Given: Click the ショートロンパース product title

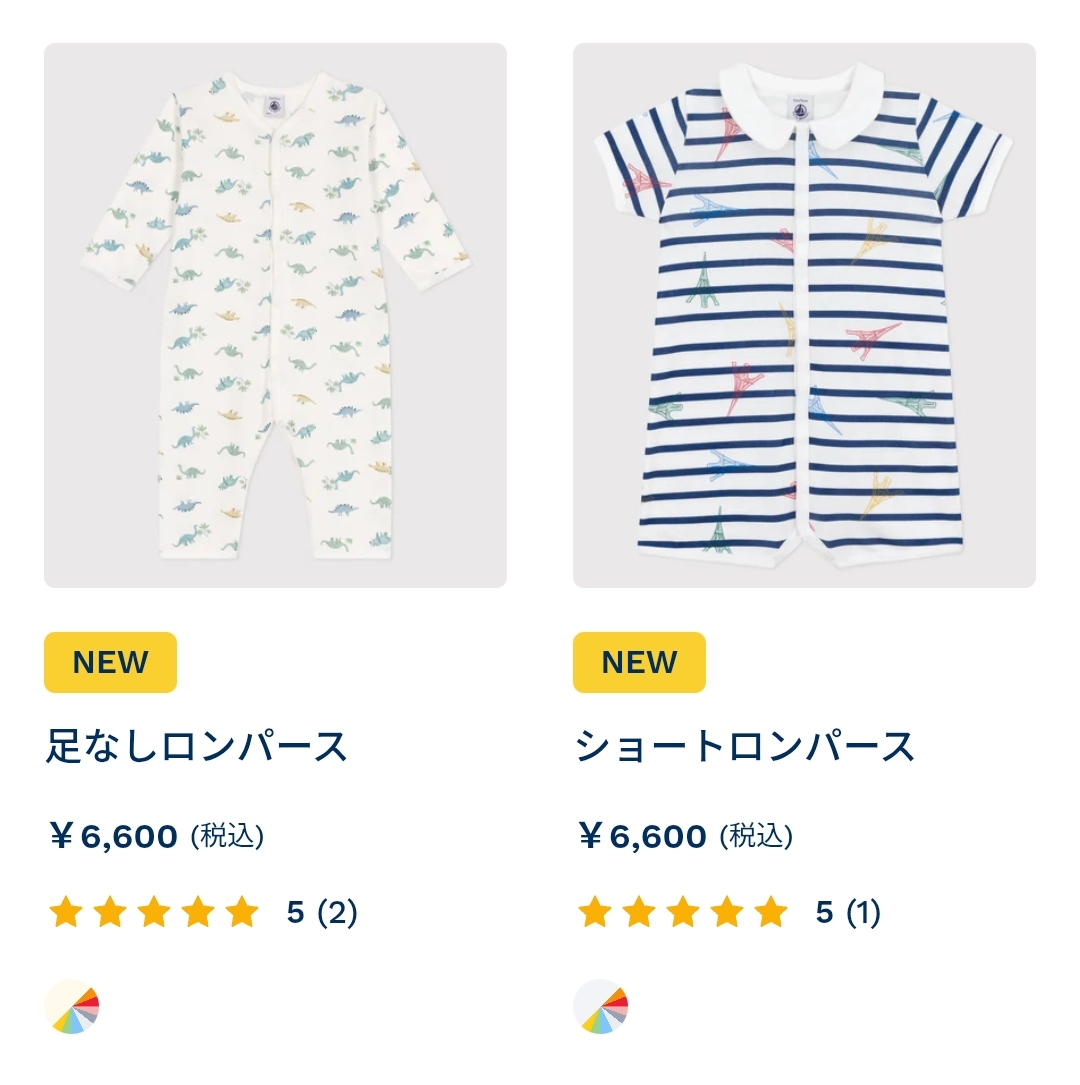Looking at the screenshot, I should pyautogui.click(x=744, y=746).
